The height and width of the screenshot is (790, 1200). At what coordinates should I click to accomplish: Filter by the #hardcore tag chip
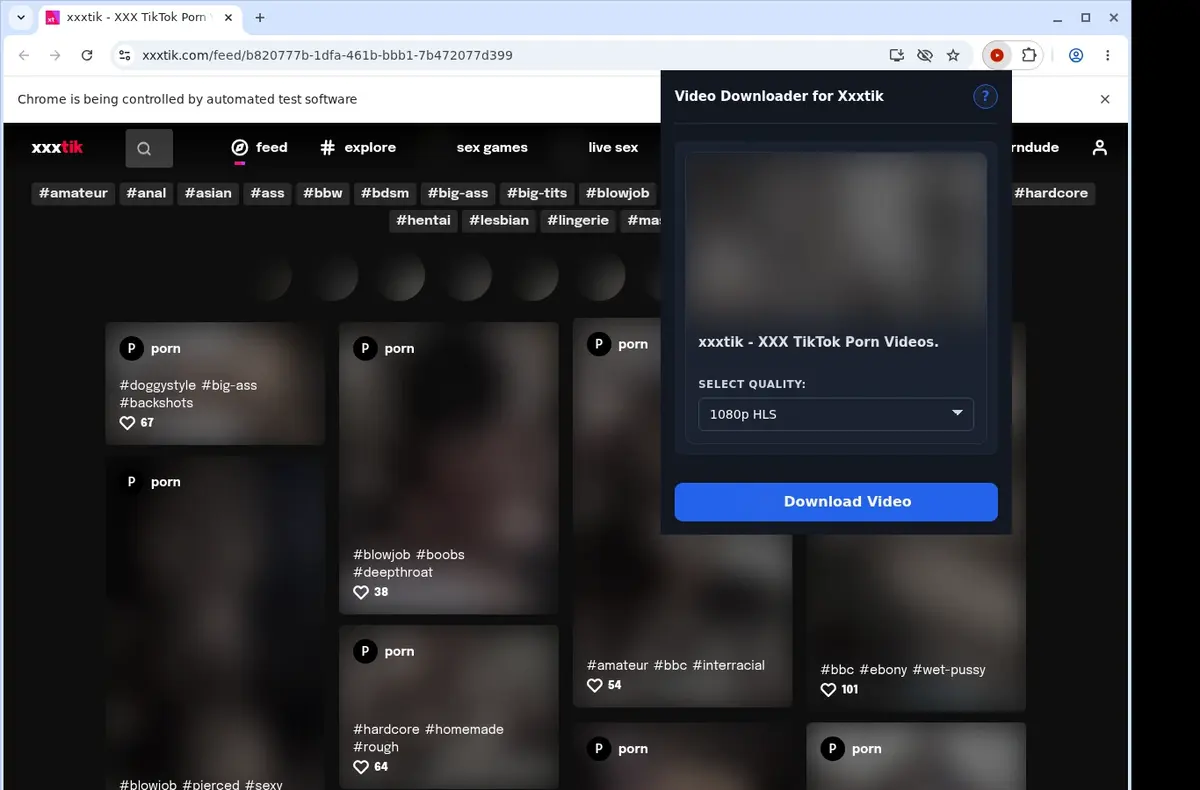1051,193
